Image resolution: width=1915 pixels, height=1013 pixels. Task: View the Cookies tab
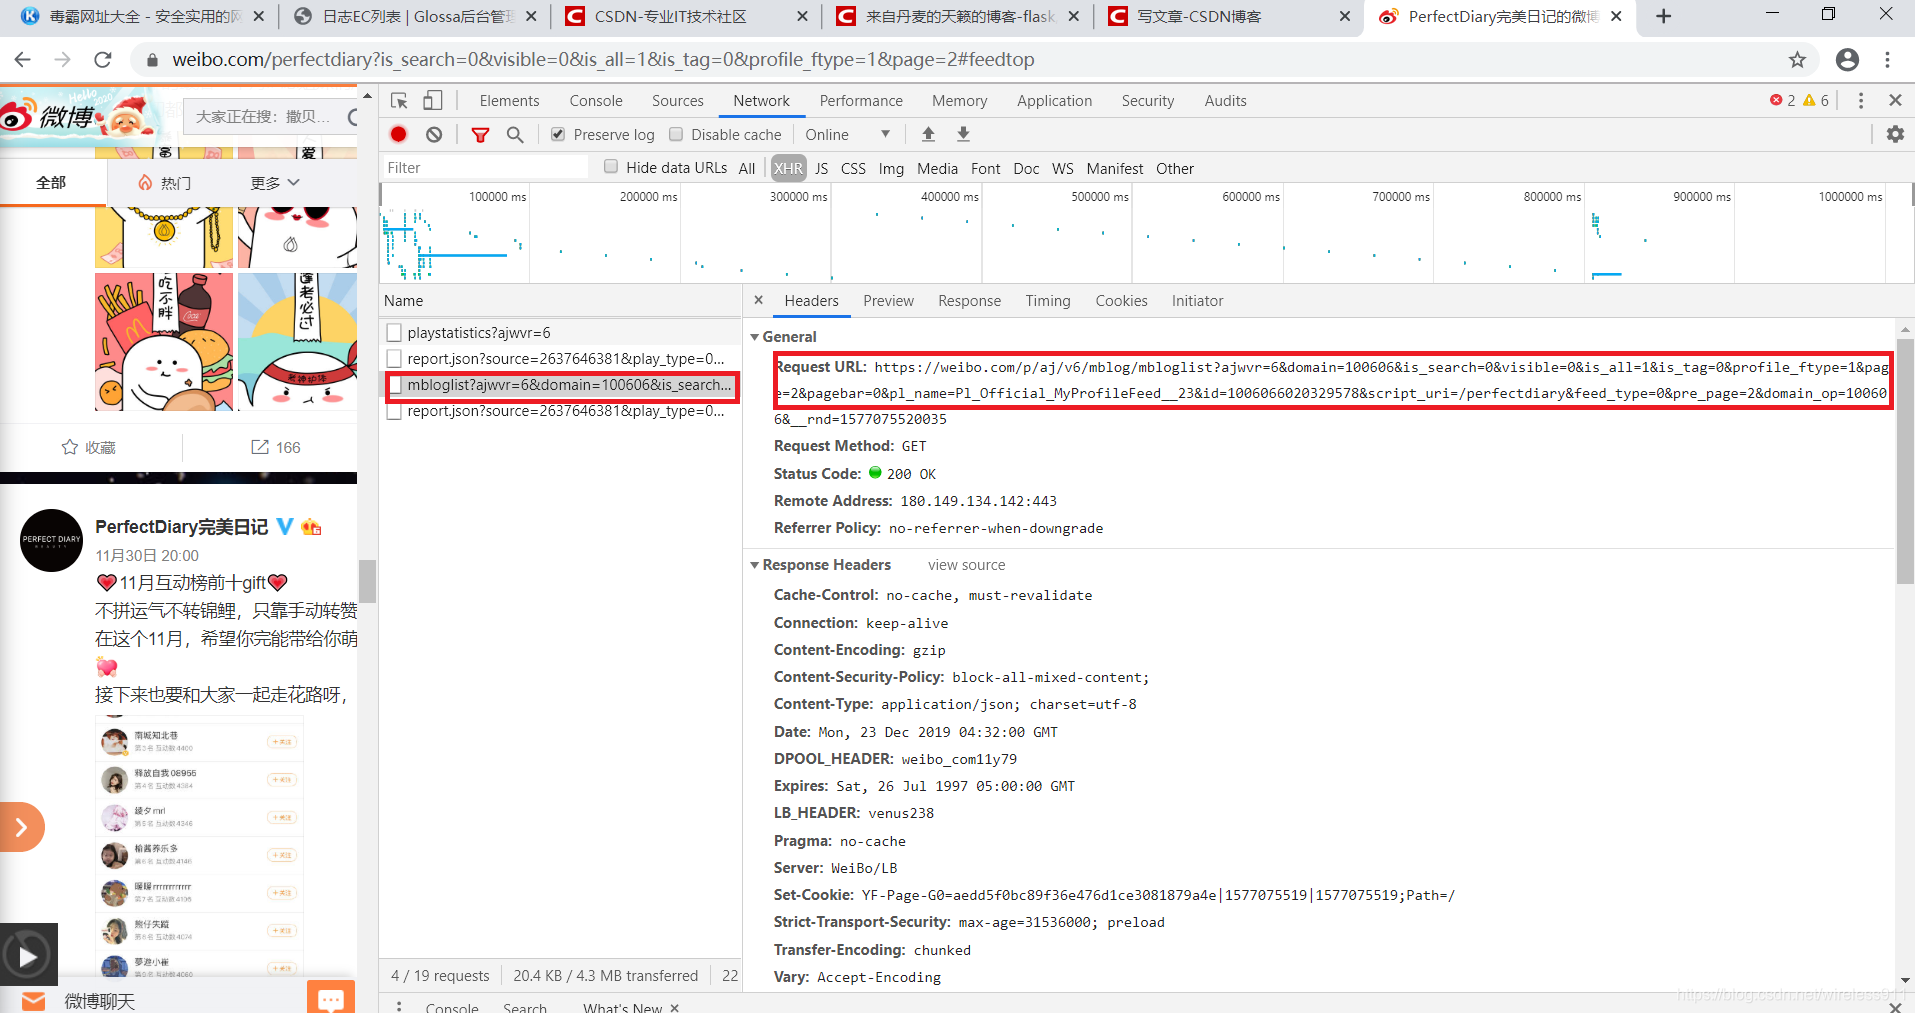click(x=1121, y=301)
